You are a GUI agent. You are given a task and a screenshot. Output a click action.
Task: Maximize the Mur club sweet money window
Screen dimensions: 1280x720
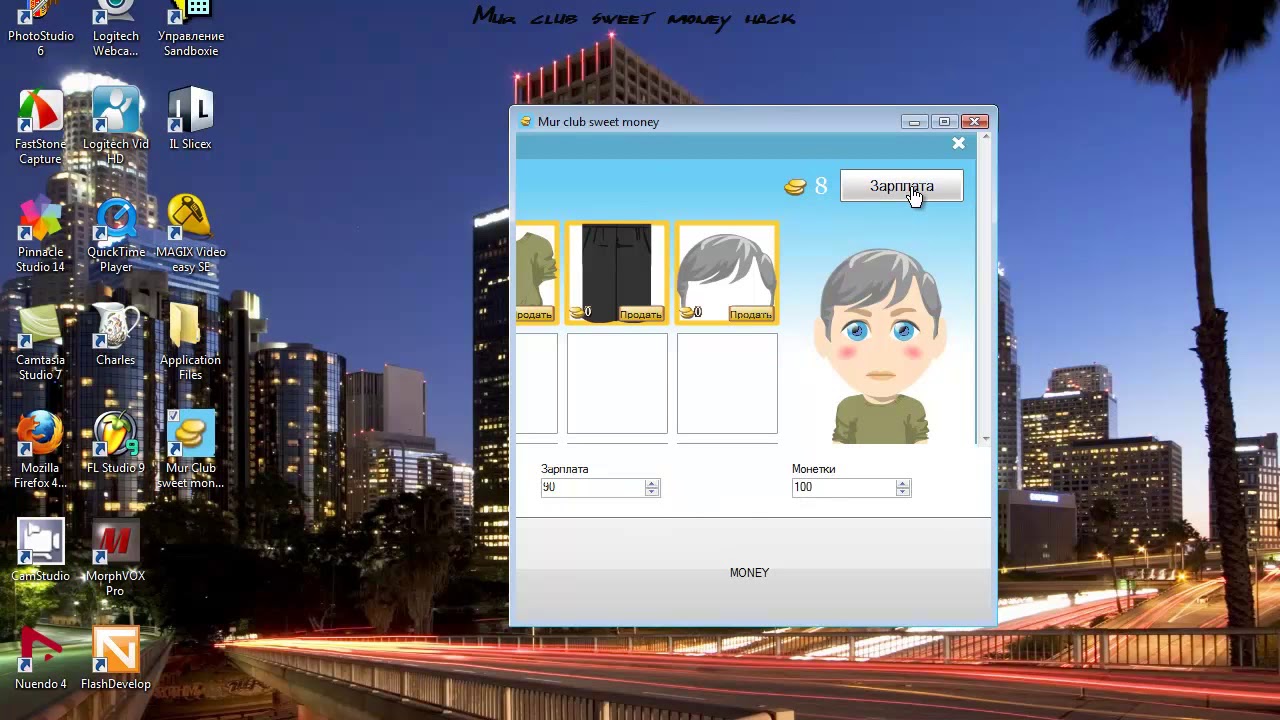pyautogui.click(x=944, y=122)
